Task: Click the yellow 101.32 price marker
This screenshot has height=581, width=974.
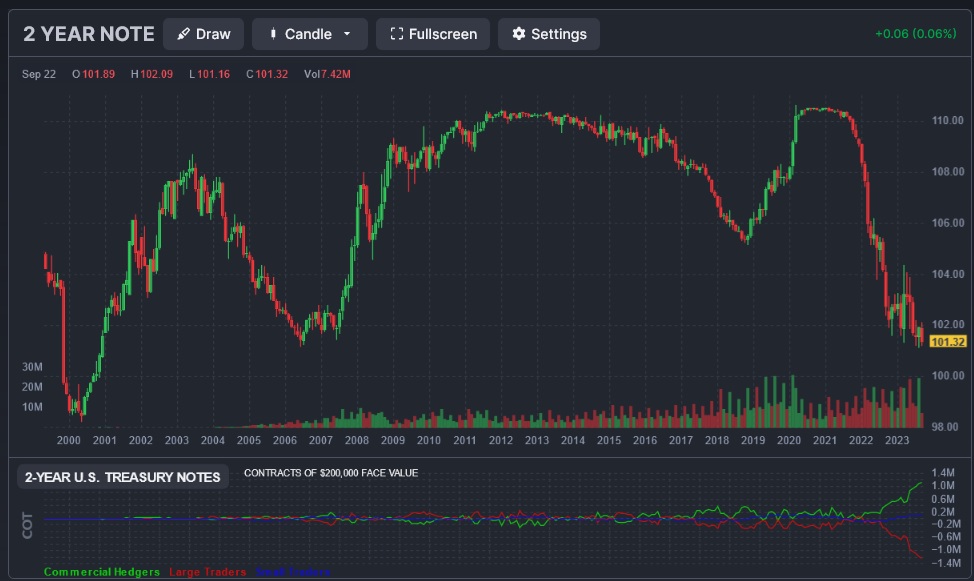Action: (x=948, y=342)
